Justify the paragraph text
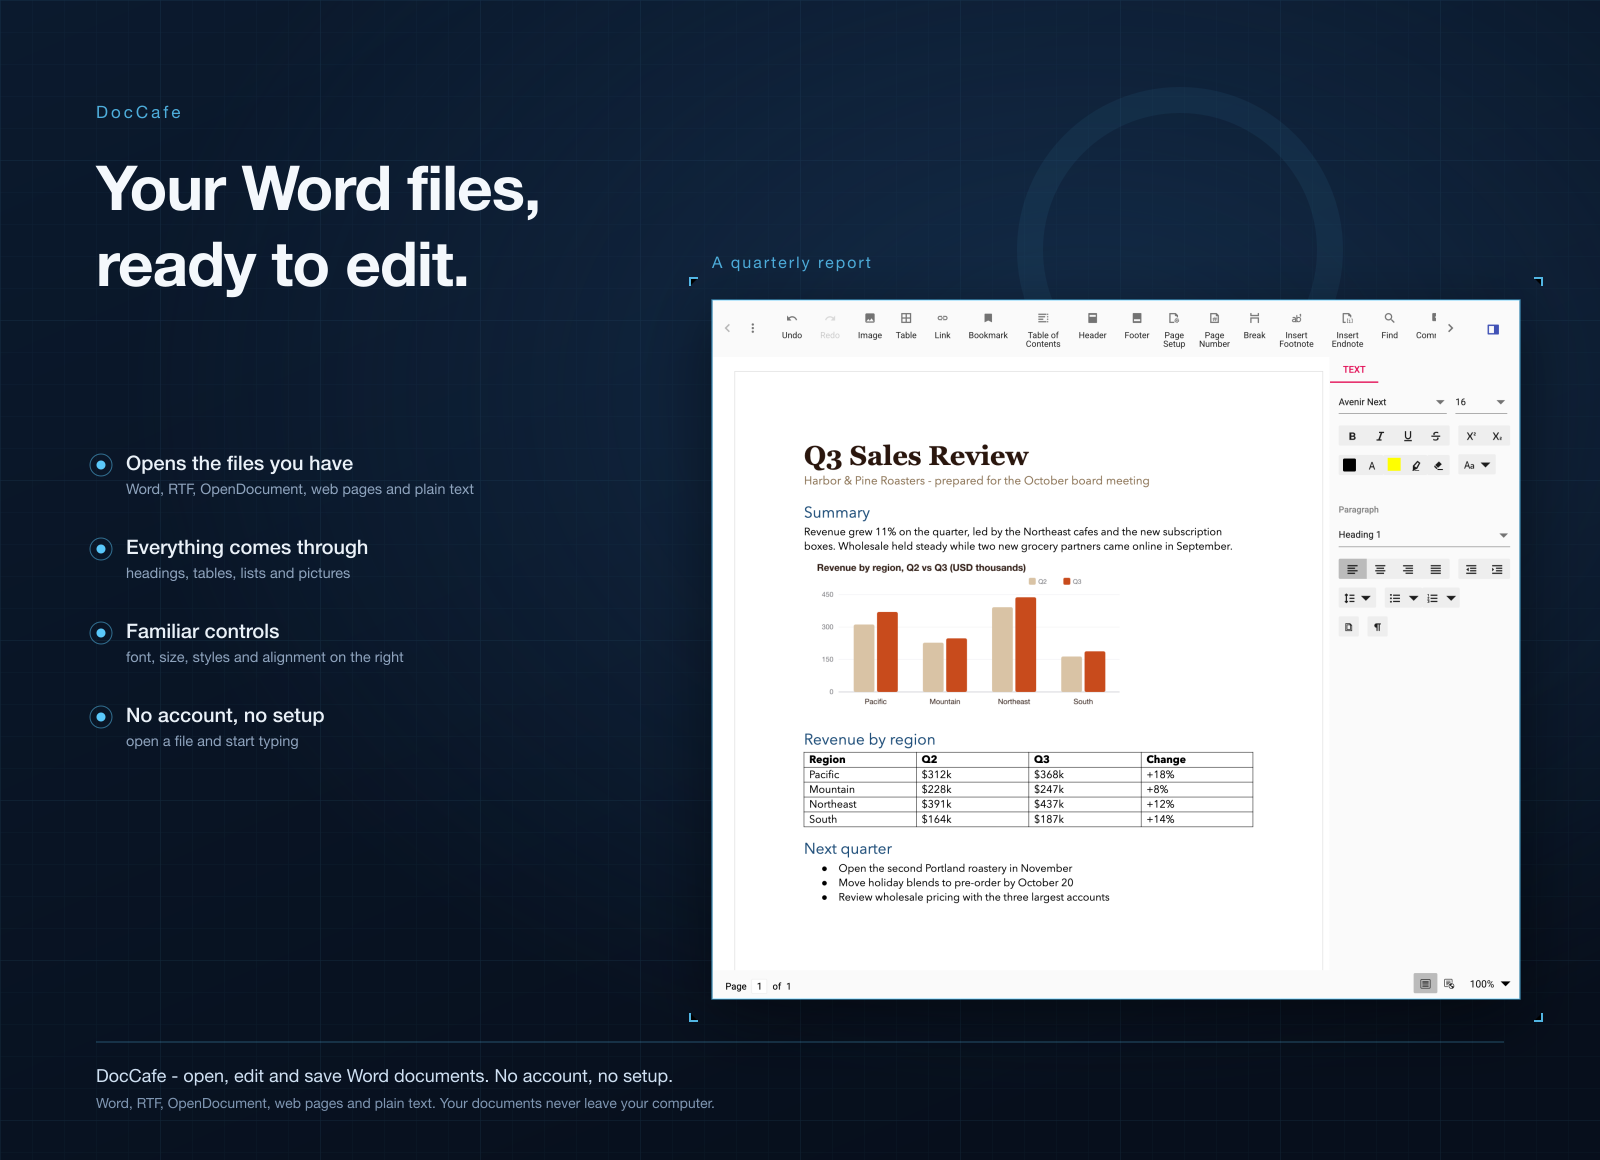The image size is (1600, 1160). [x=1436, y=569]
